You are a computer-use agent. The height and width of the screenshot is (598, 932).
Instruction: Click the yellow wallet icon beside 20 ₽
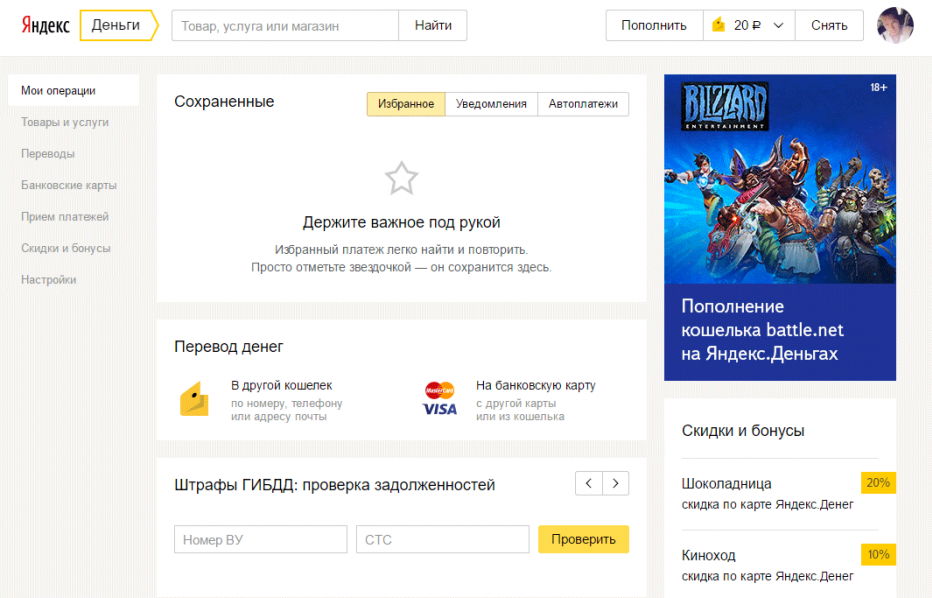pyautogui.click(x=719, y=25)
